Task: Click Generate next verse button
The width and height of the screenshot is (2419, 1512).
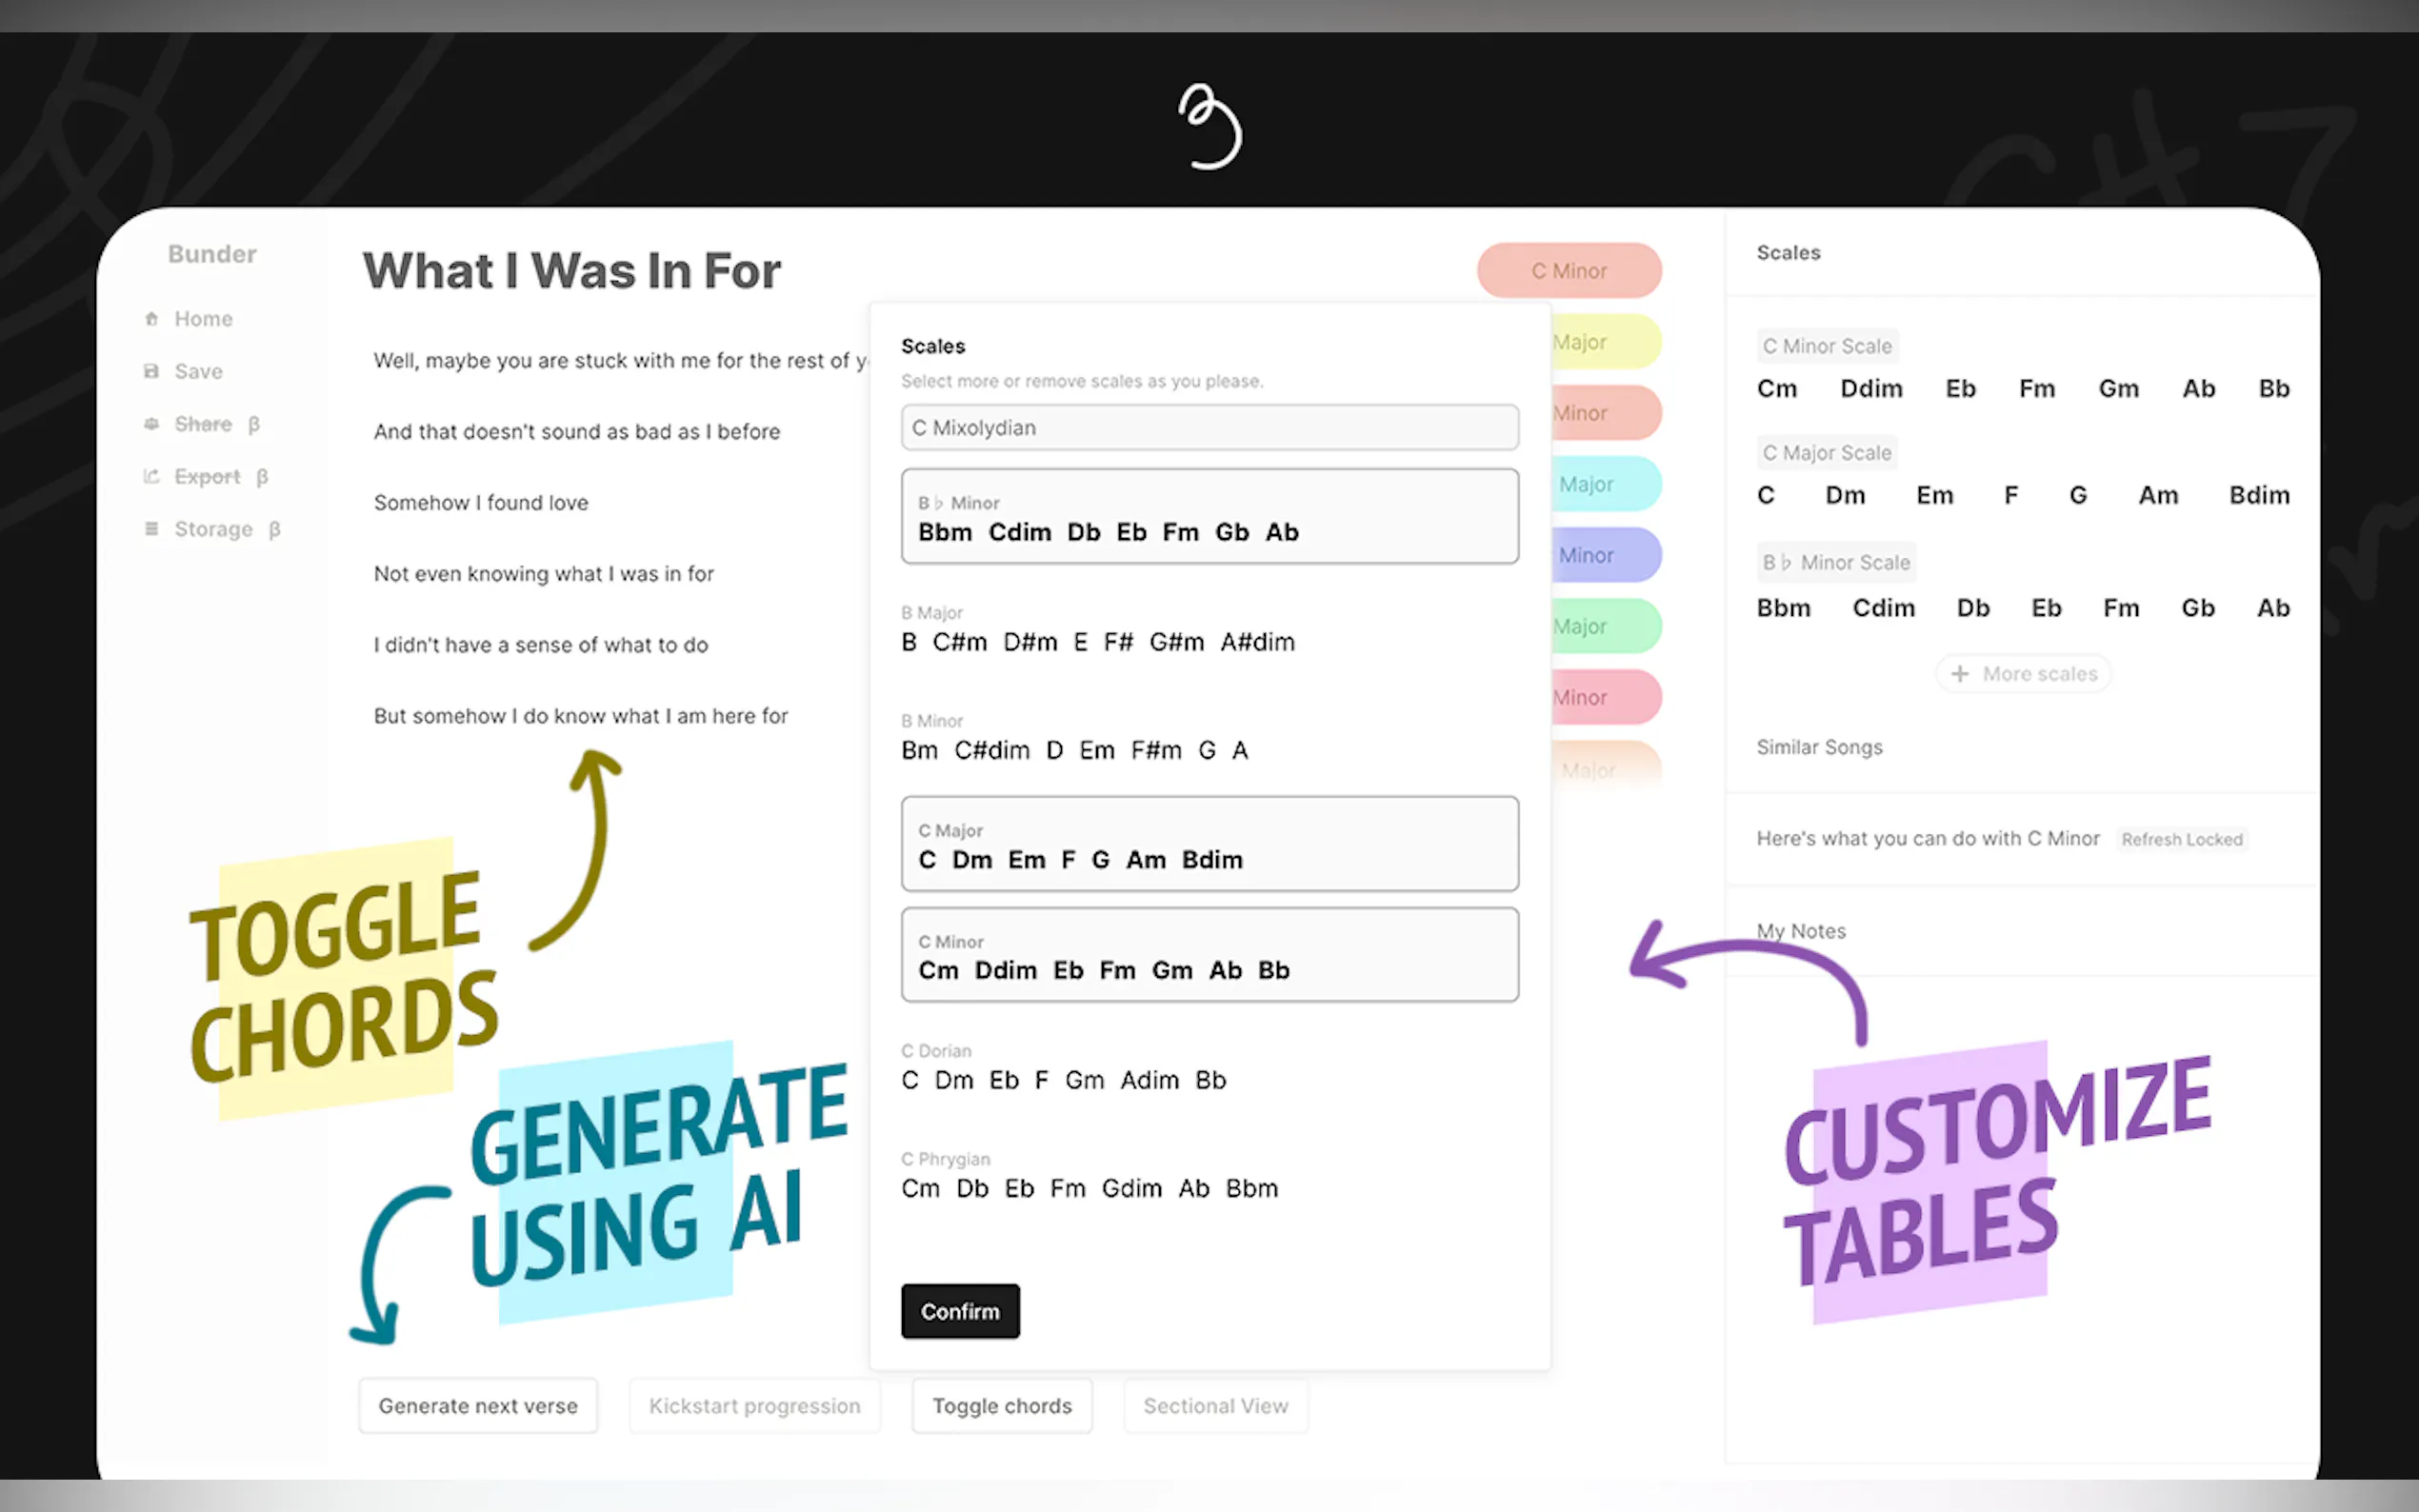Action: point(478,1406)
